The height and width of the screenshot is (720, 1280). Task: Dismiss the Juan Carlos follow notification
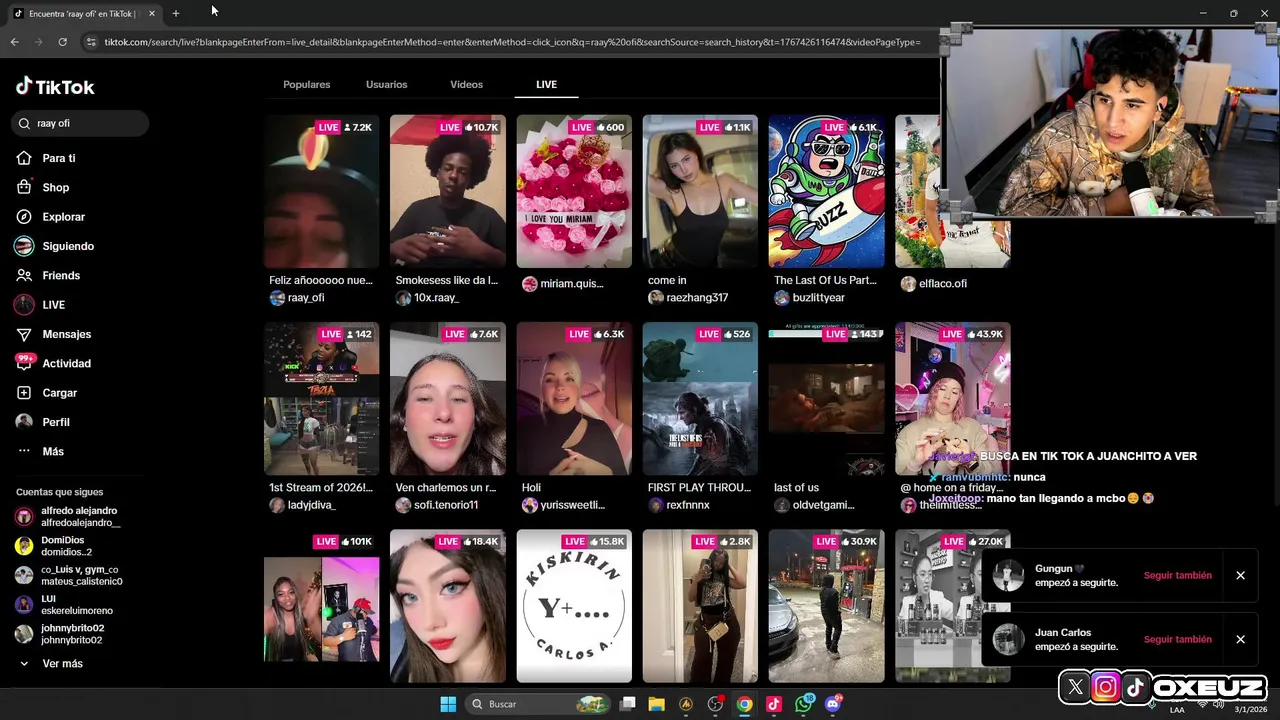1240,639
